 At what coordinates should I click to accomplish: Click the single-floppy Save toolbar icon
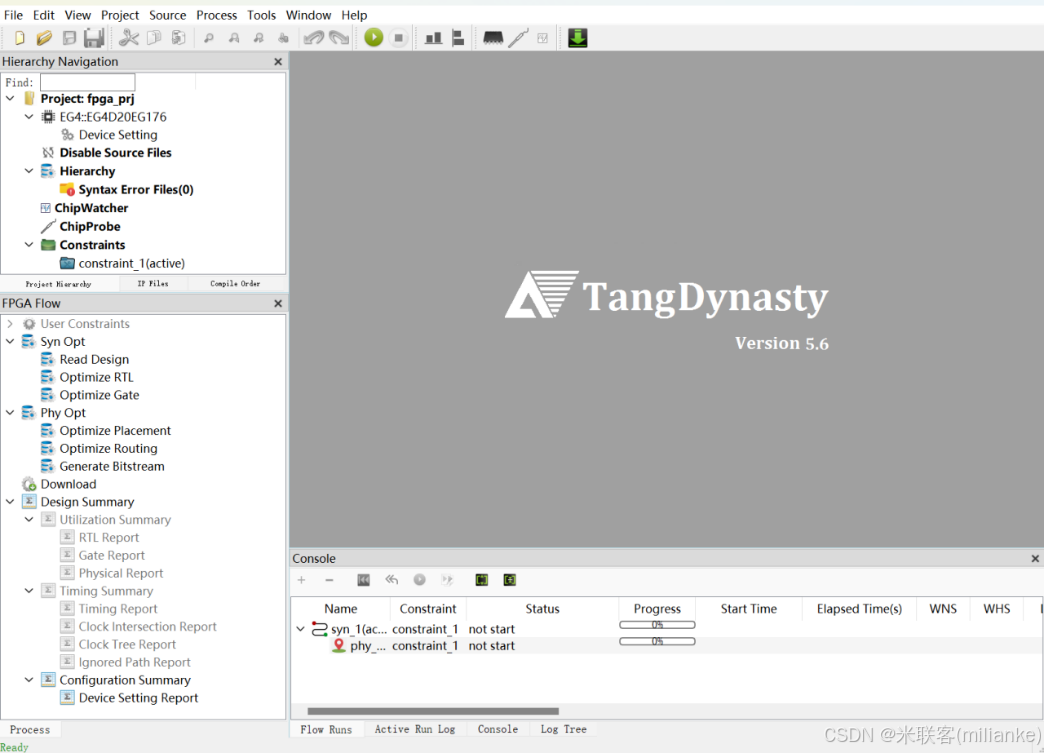coord(69,38)
